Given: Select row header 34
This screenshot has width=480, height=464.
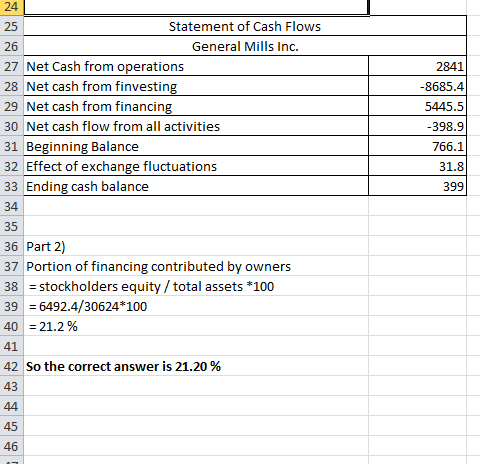Looking at the screenshot, I should point(11,206).
